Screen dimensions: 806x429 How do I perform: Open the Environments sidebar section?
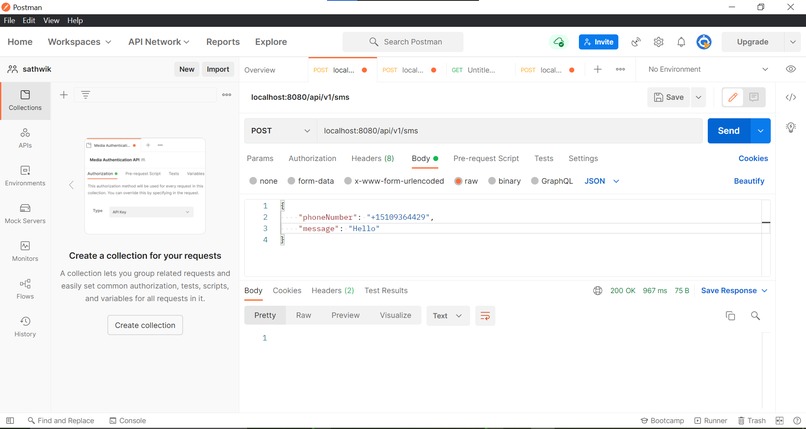click(25, 176)
